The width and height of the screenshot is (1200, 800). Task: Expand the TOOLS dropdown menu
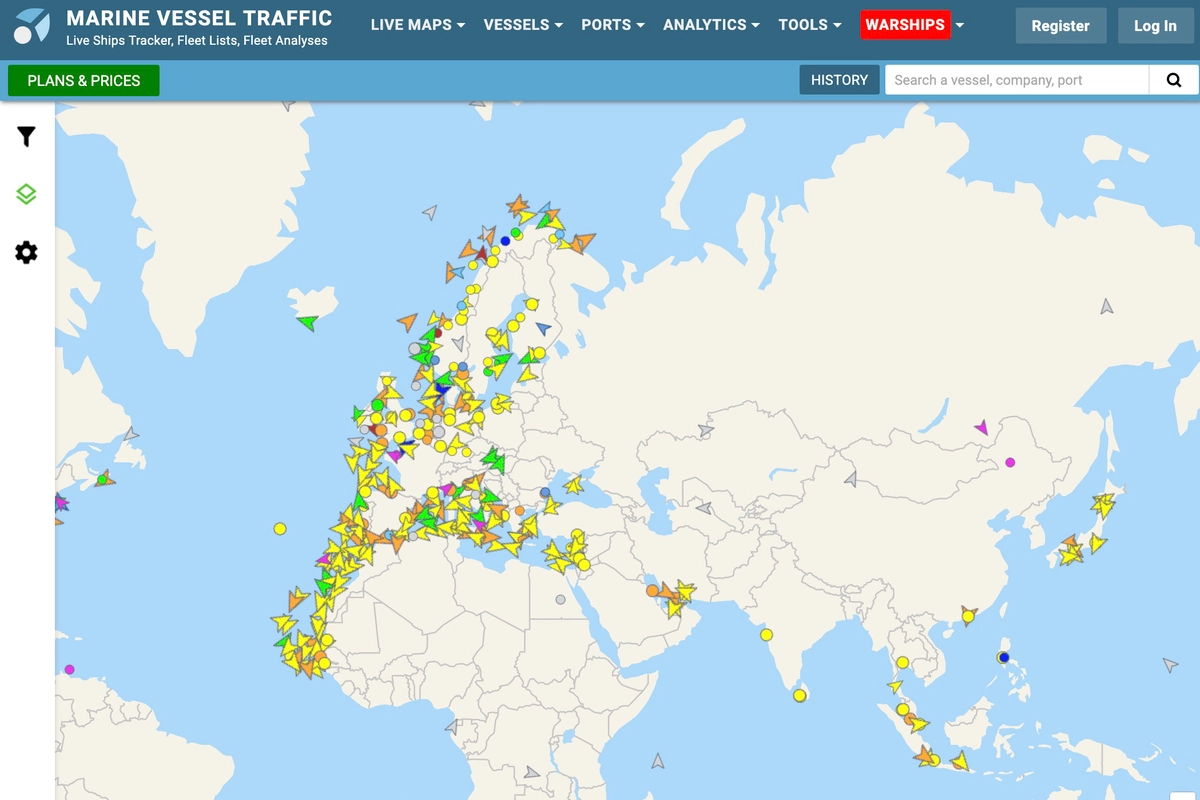pyautogui.click(x=810, y=25)
